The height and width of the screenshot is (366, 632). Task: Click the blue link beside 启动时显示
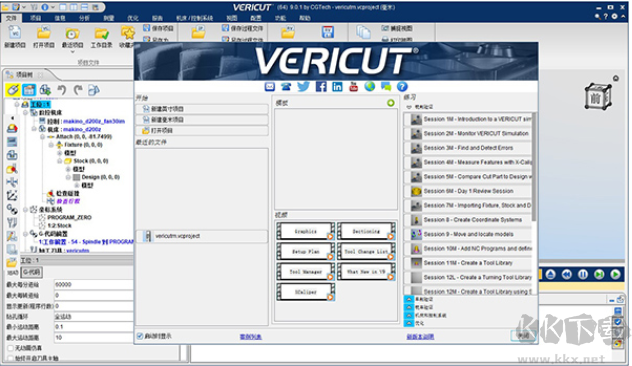251,337
